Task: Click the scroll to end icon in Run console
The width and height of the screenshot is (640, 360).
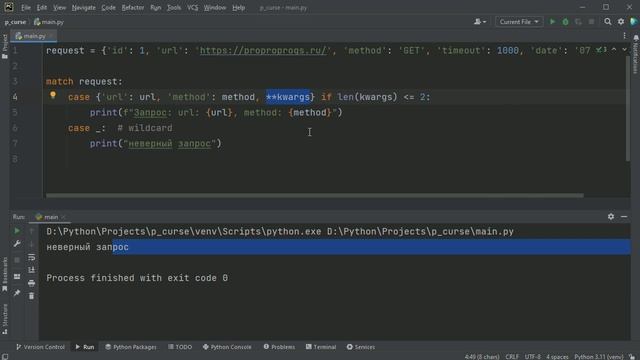Action: [x=31, y=270]
